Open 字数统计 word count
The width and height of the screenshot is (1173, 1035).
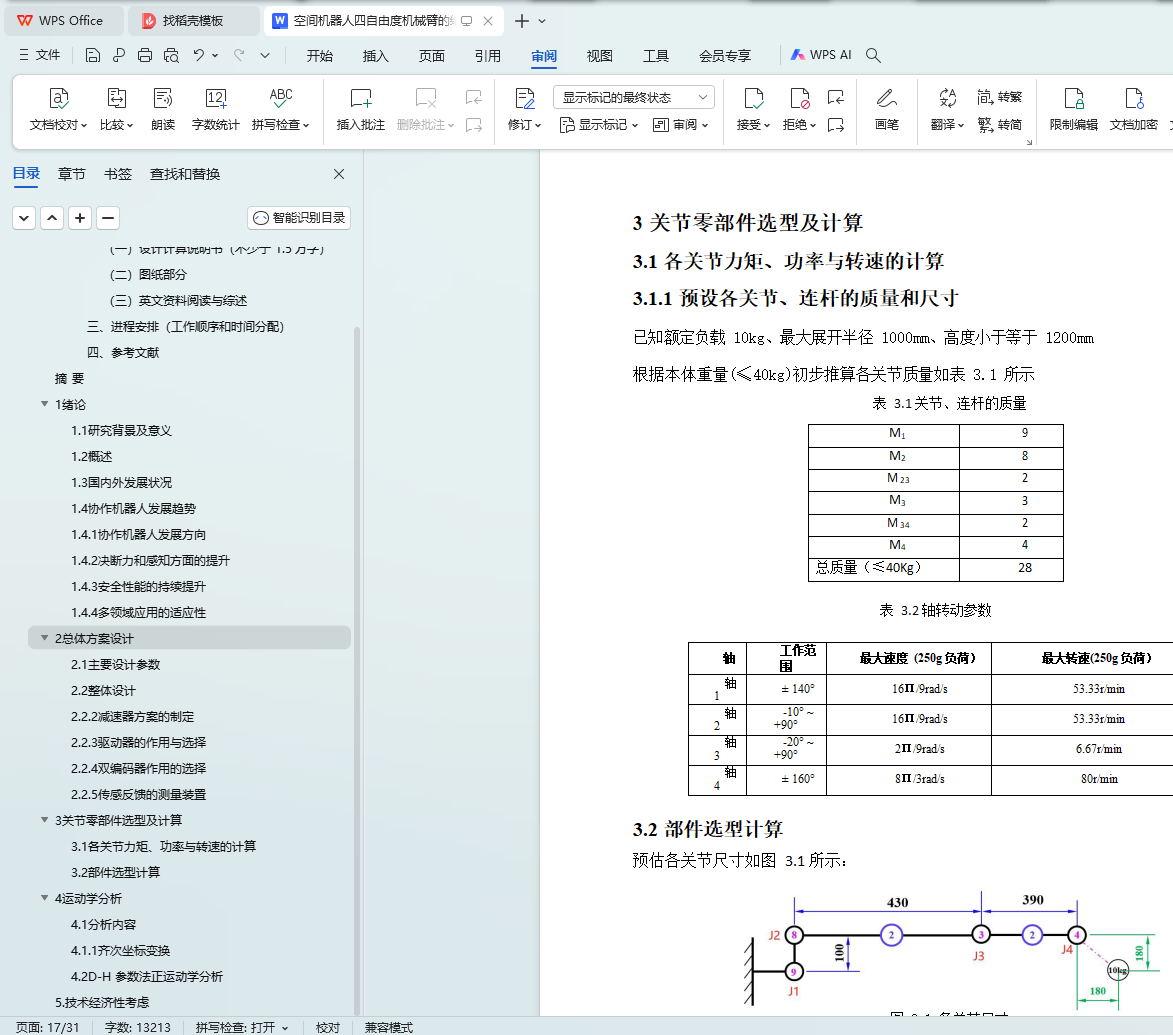[215, 109]
